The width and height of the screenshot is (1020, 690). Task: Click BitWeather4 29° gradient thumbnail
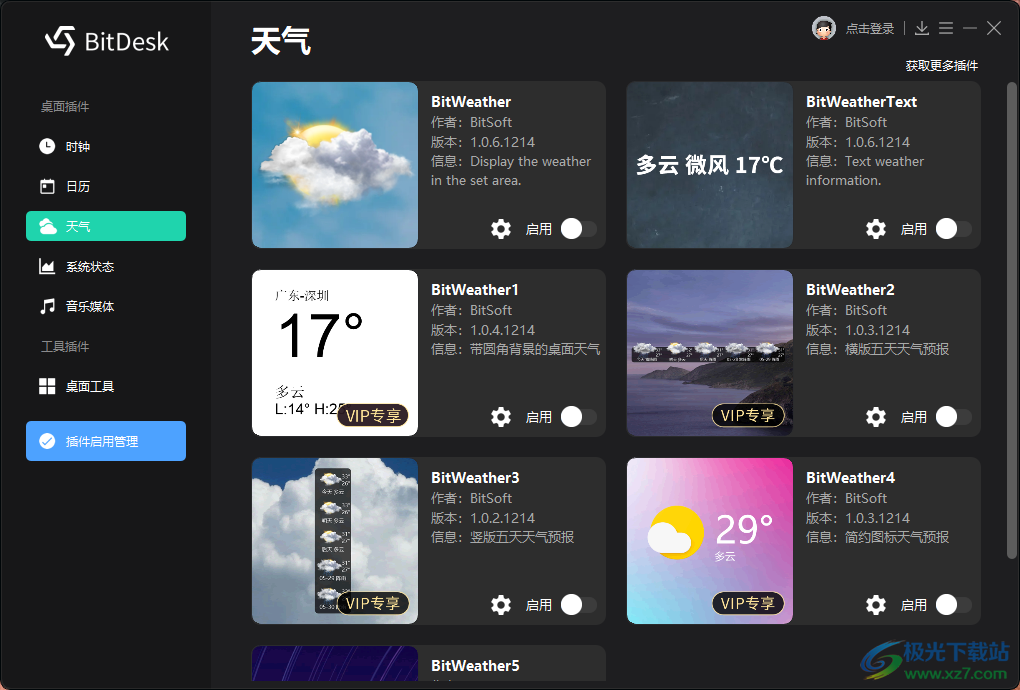710,540
